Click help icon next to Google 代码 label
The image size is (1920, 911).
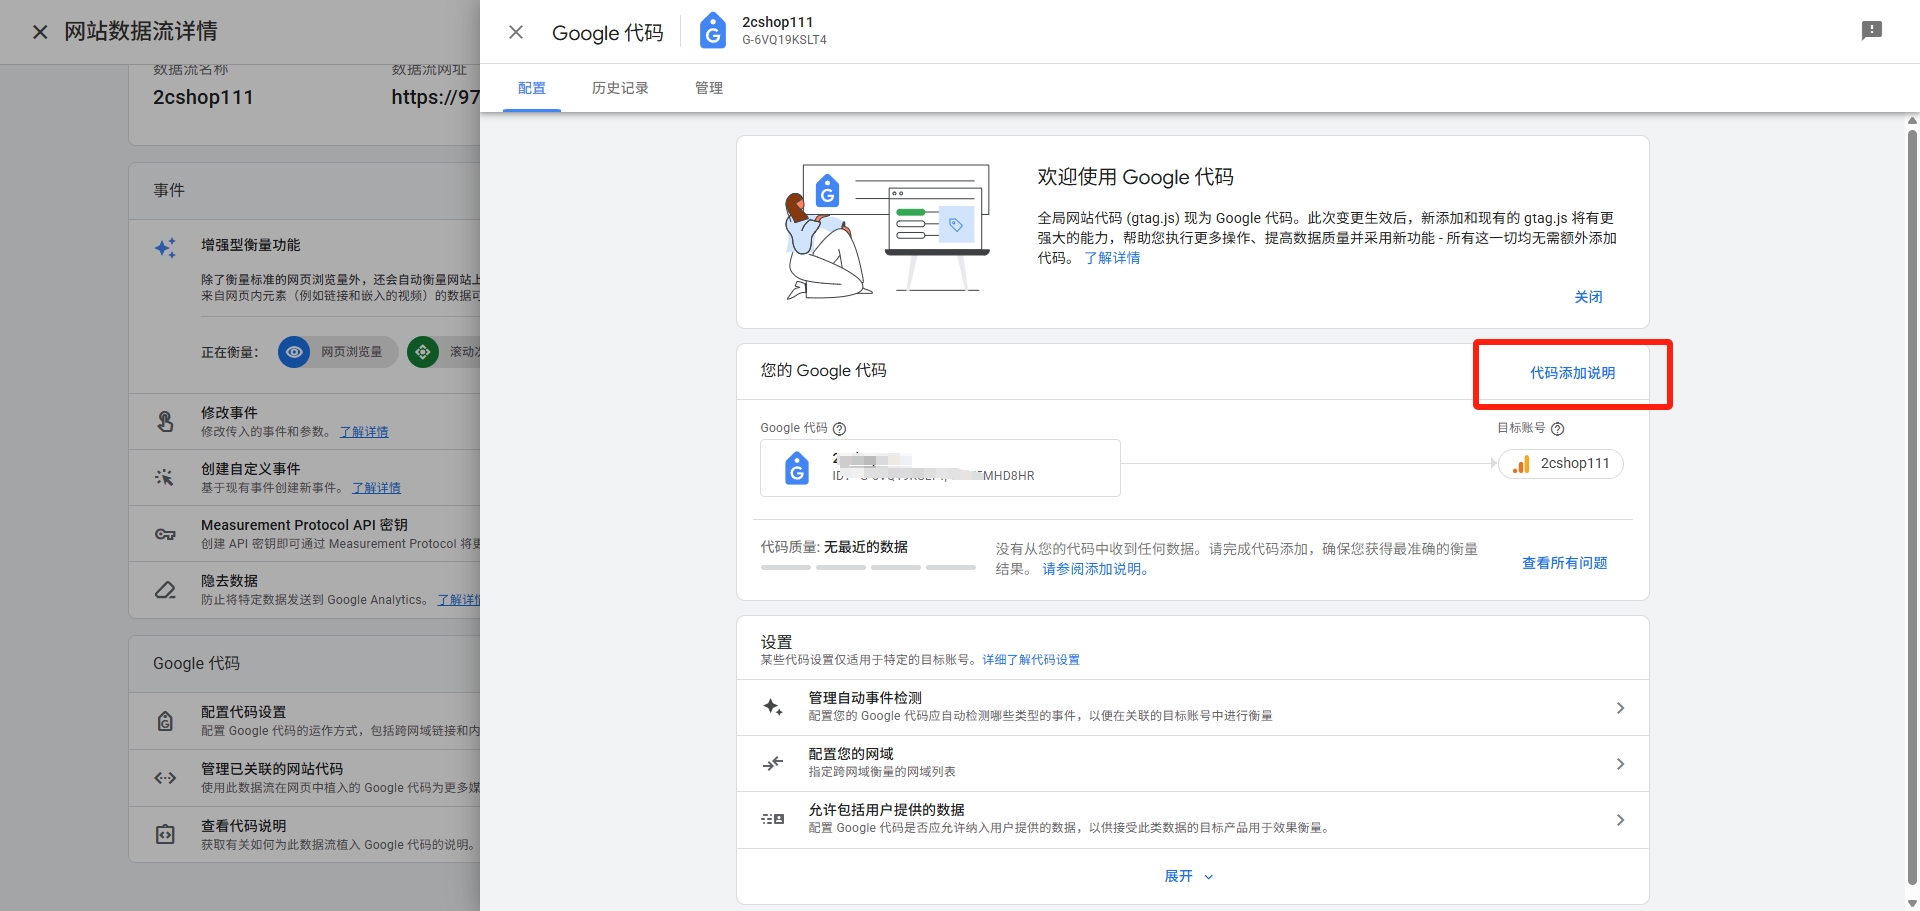[840, 429]
